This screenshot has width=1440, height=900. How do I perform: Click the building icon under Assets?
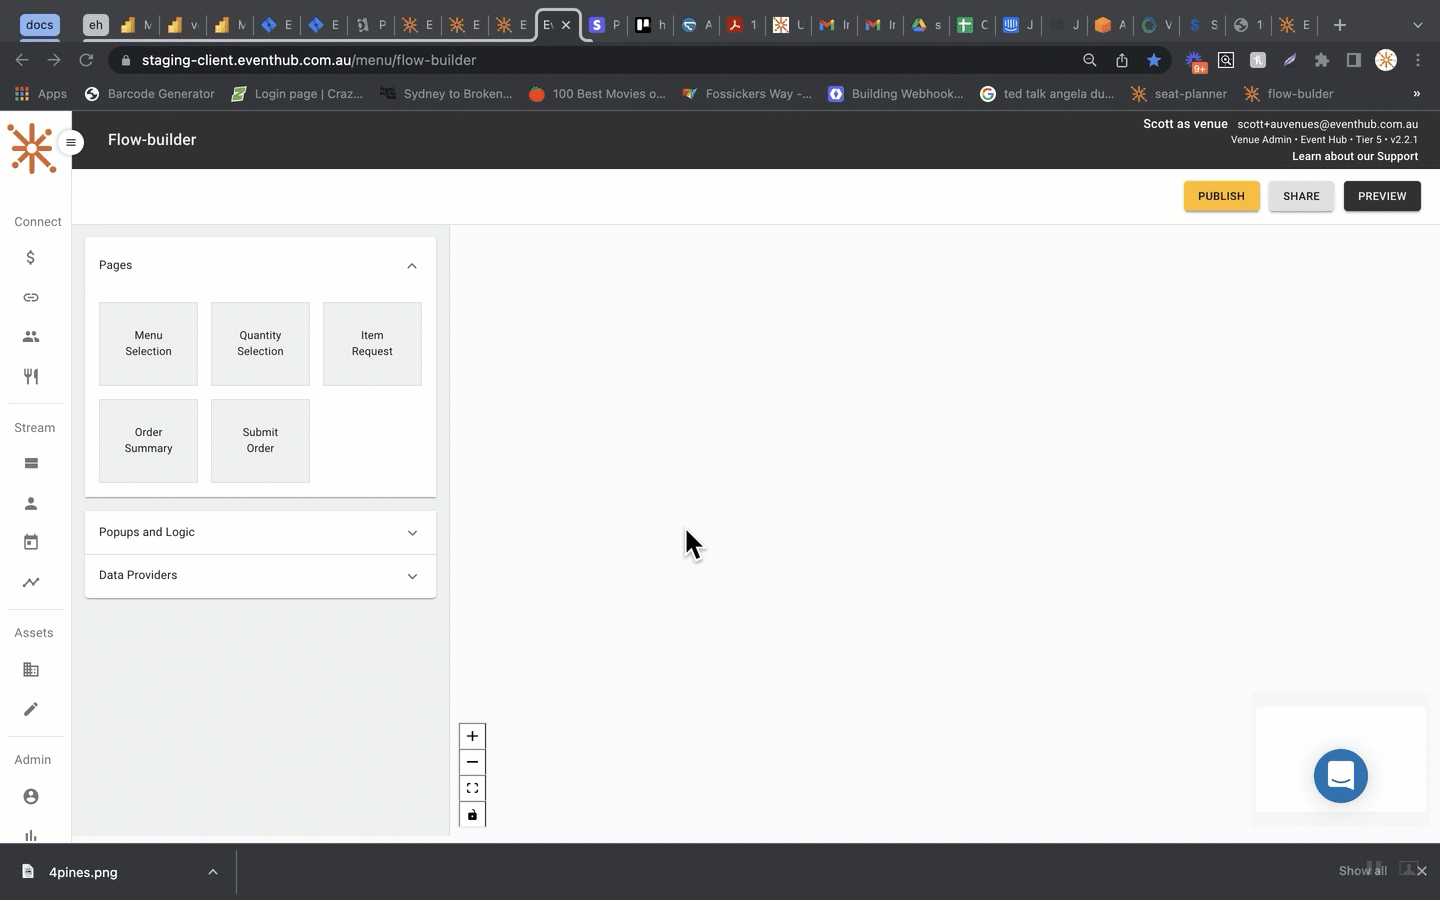[x=31, y=670]
